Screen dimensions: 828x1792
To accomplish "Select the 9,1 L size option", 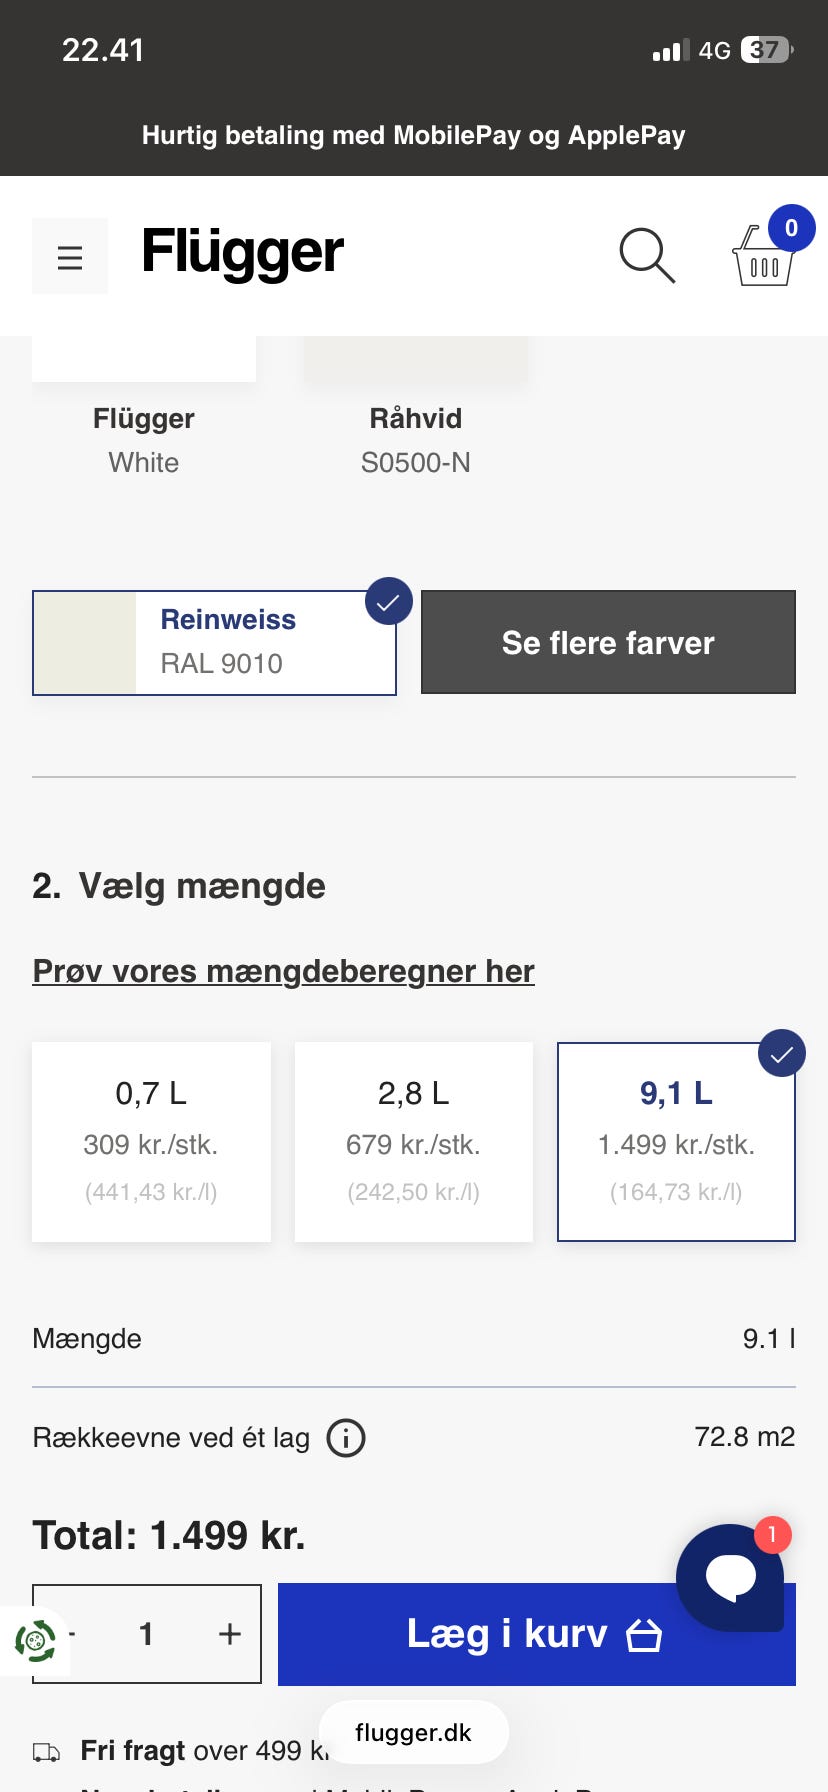I will tap(676, 1141).
